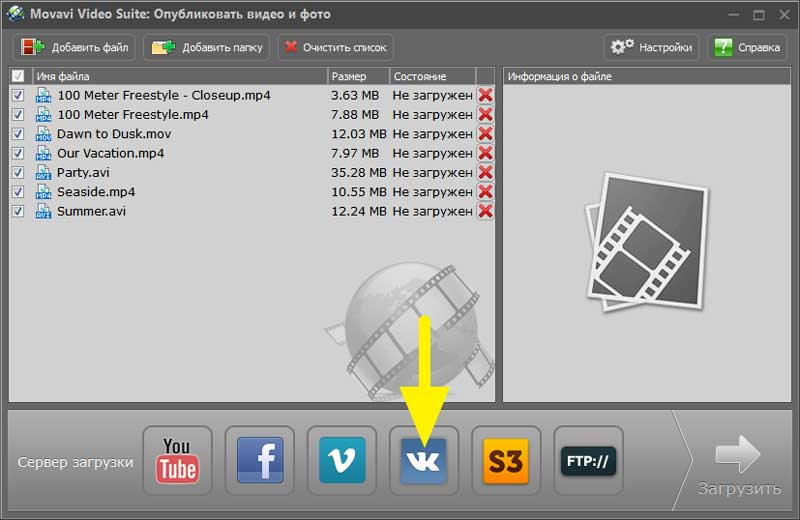Viewport: 800px width, 520px height.
Task: Choose Facebook upload server
Action: [x=260, y=460]
